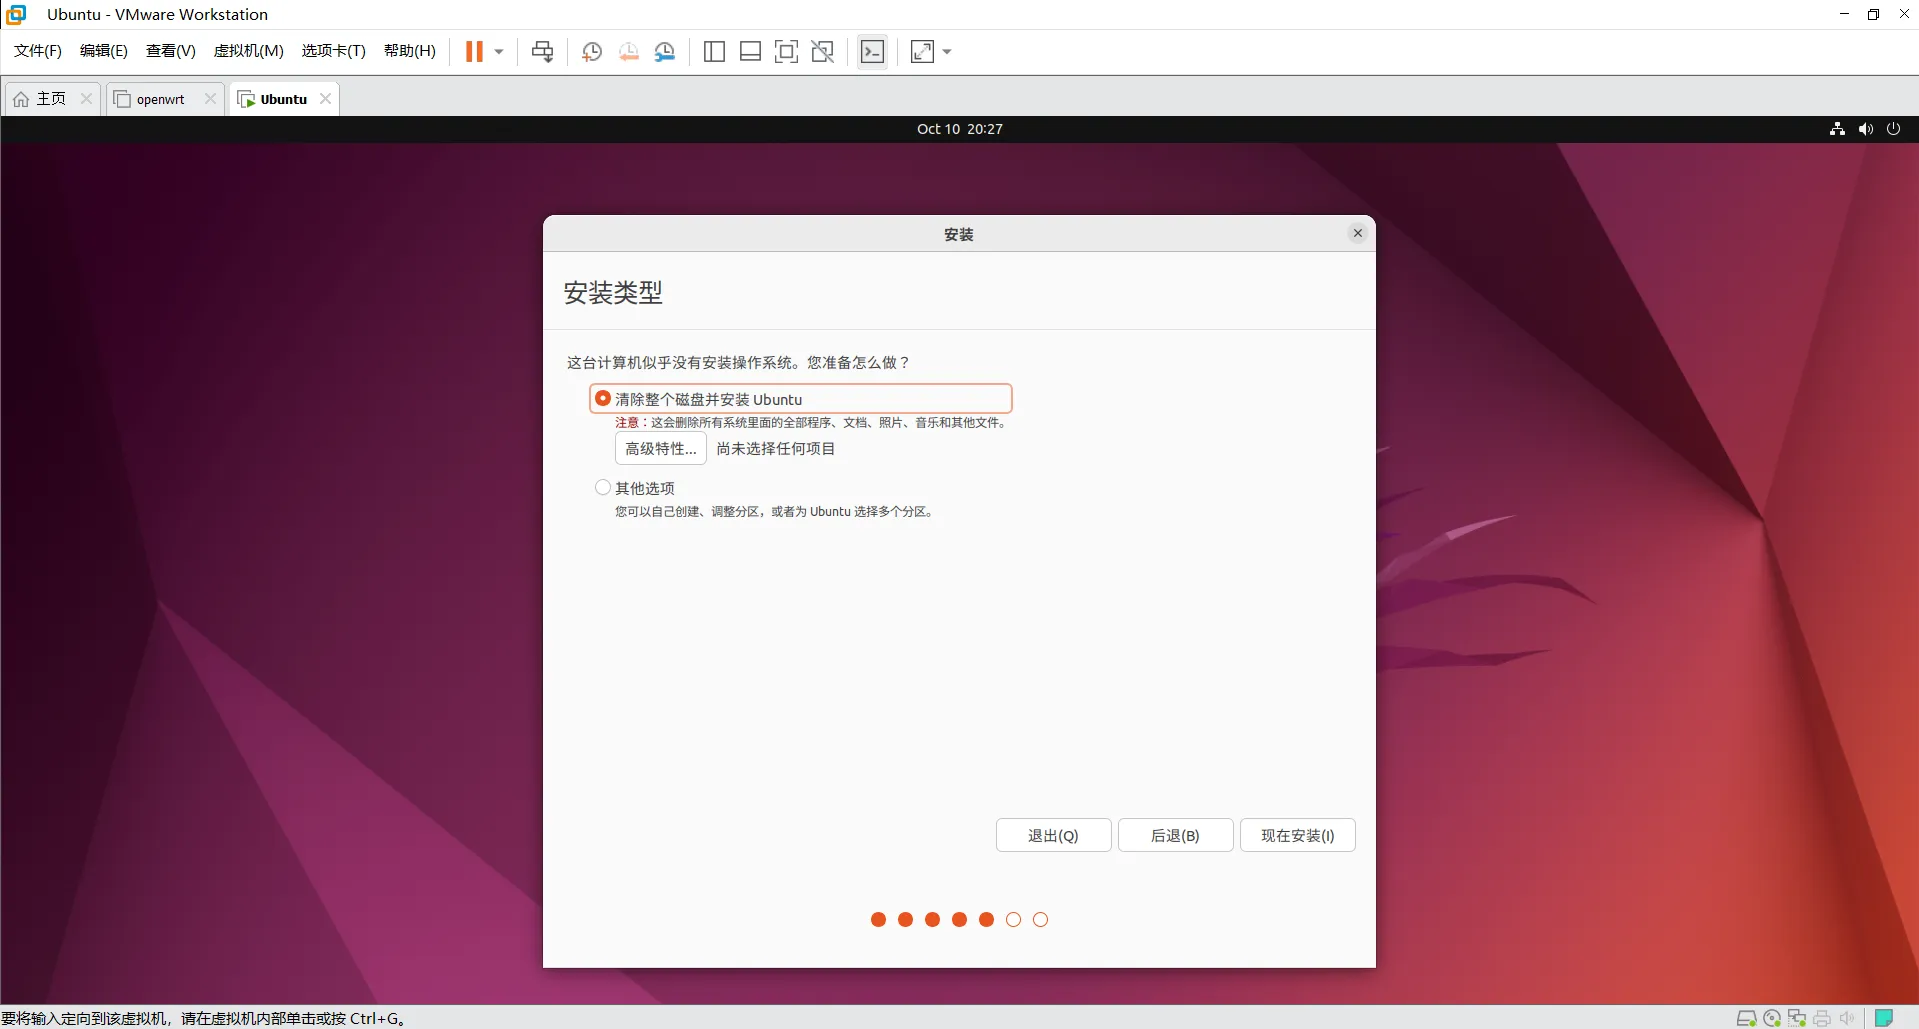Click the network adapter status icon
The image size is (1919, 1029).
point(1797,1017)
